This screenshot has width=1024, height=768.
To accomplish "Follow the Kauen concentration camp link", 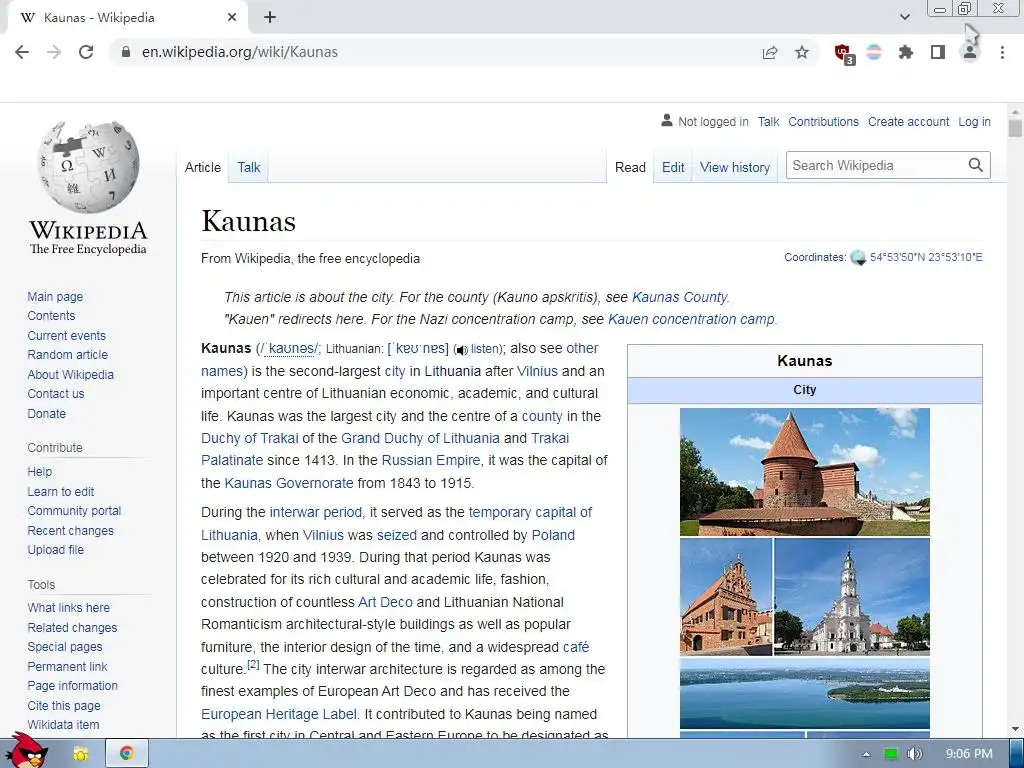I will (x=691, y=319).
